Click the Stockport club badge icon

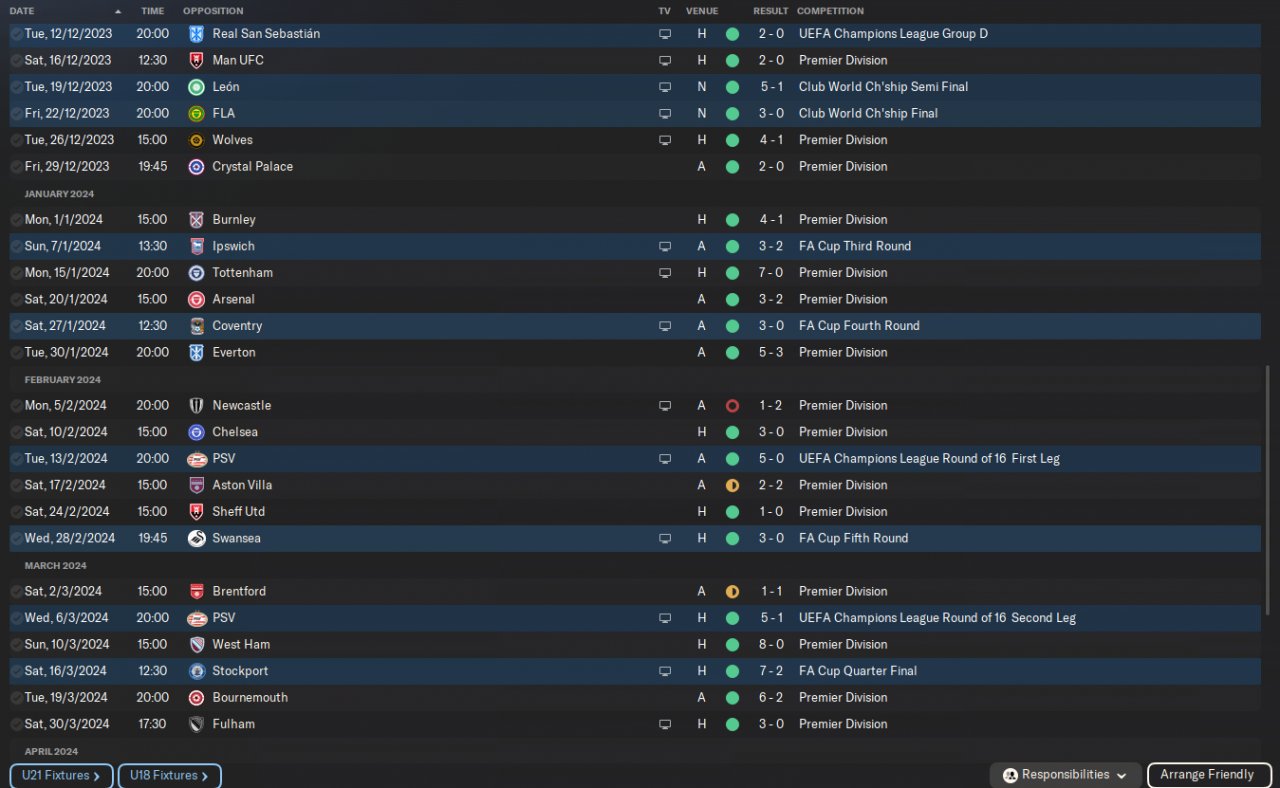click(196, 671)
